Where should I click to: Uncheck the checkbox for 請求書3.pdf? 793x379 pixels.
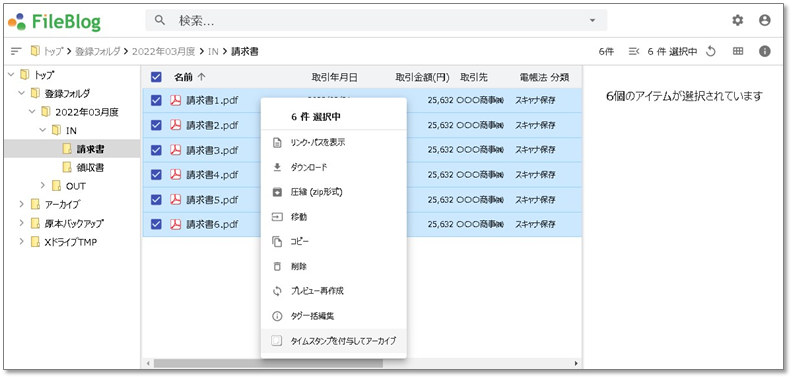pyautogui.click(x=156, y=150)
